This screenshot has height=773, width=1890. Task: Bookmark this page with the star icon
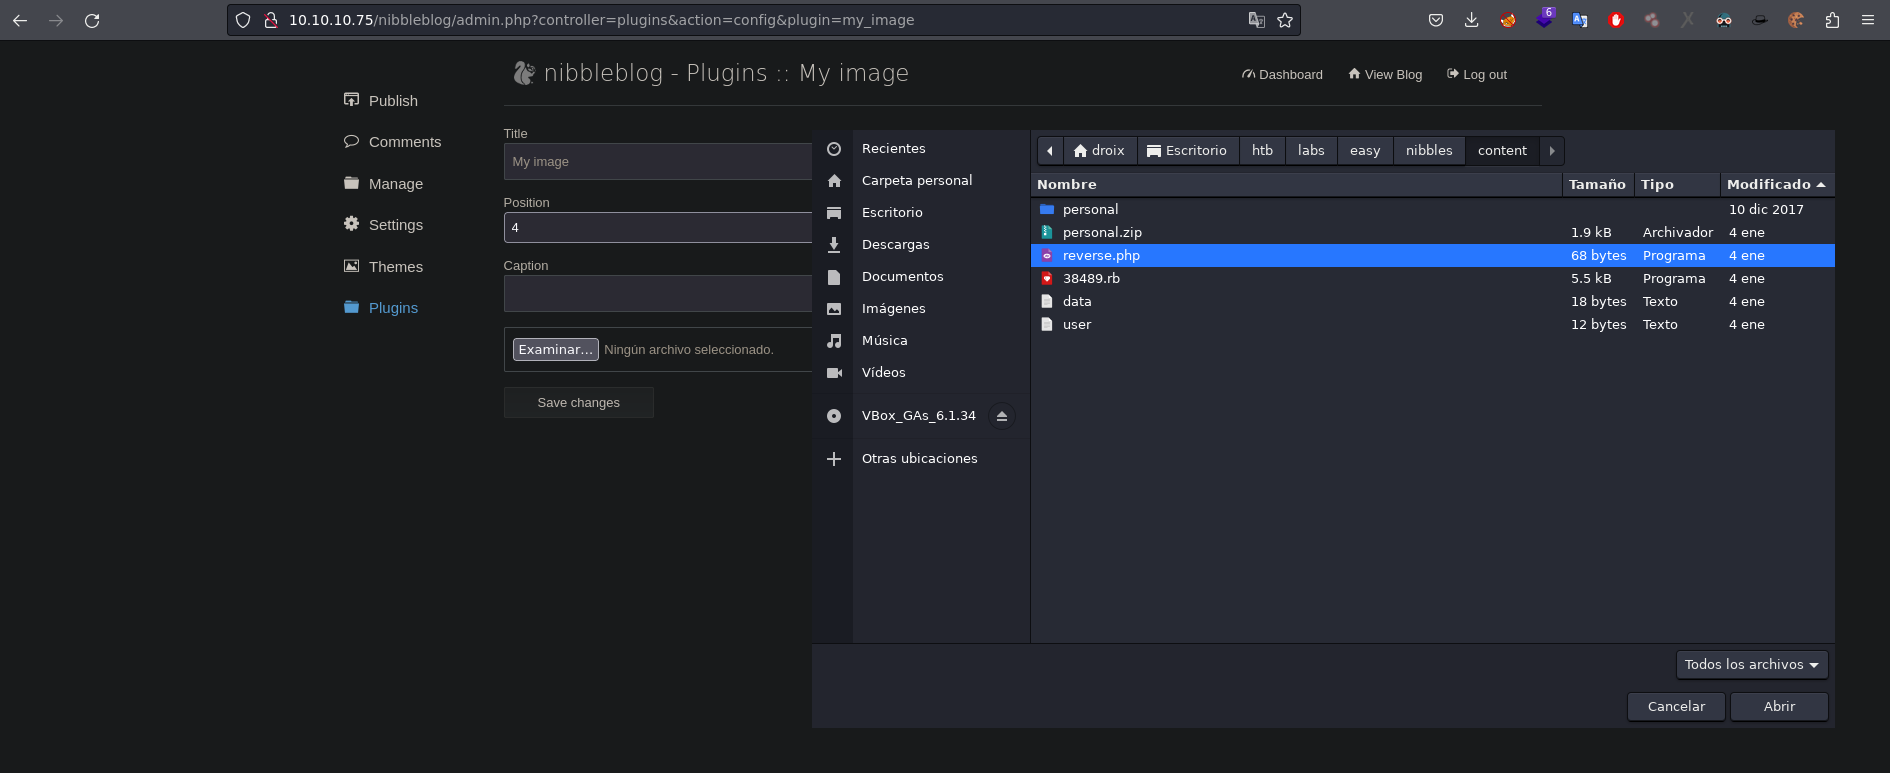(1285, 20)
